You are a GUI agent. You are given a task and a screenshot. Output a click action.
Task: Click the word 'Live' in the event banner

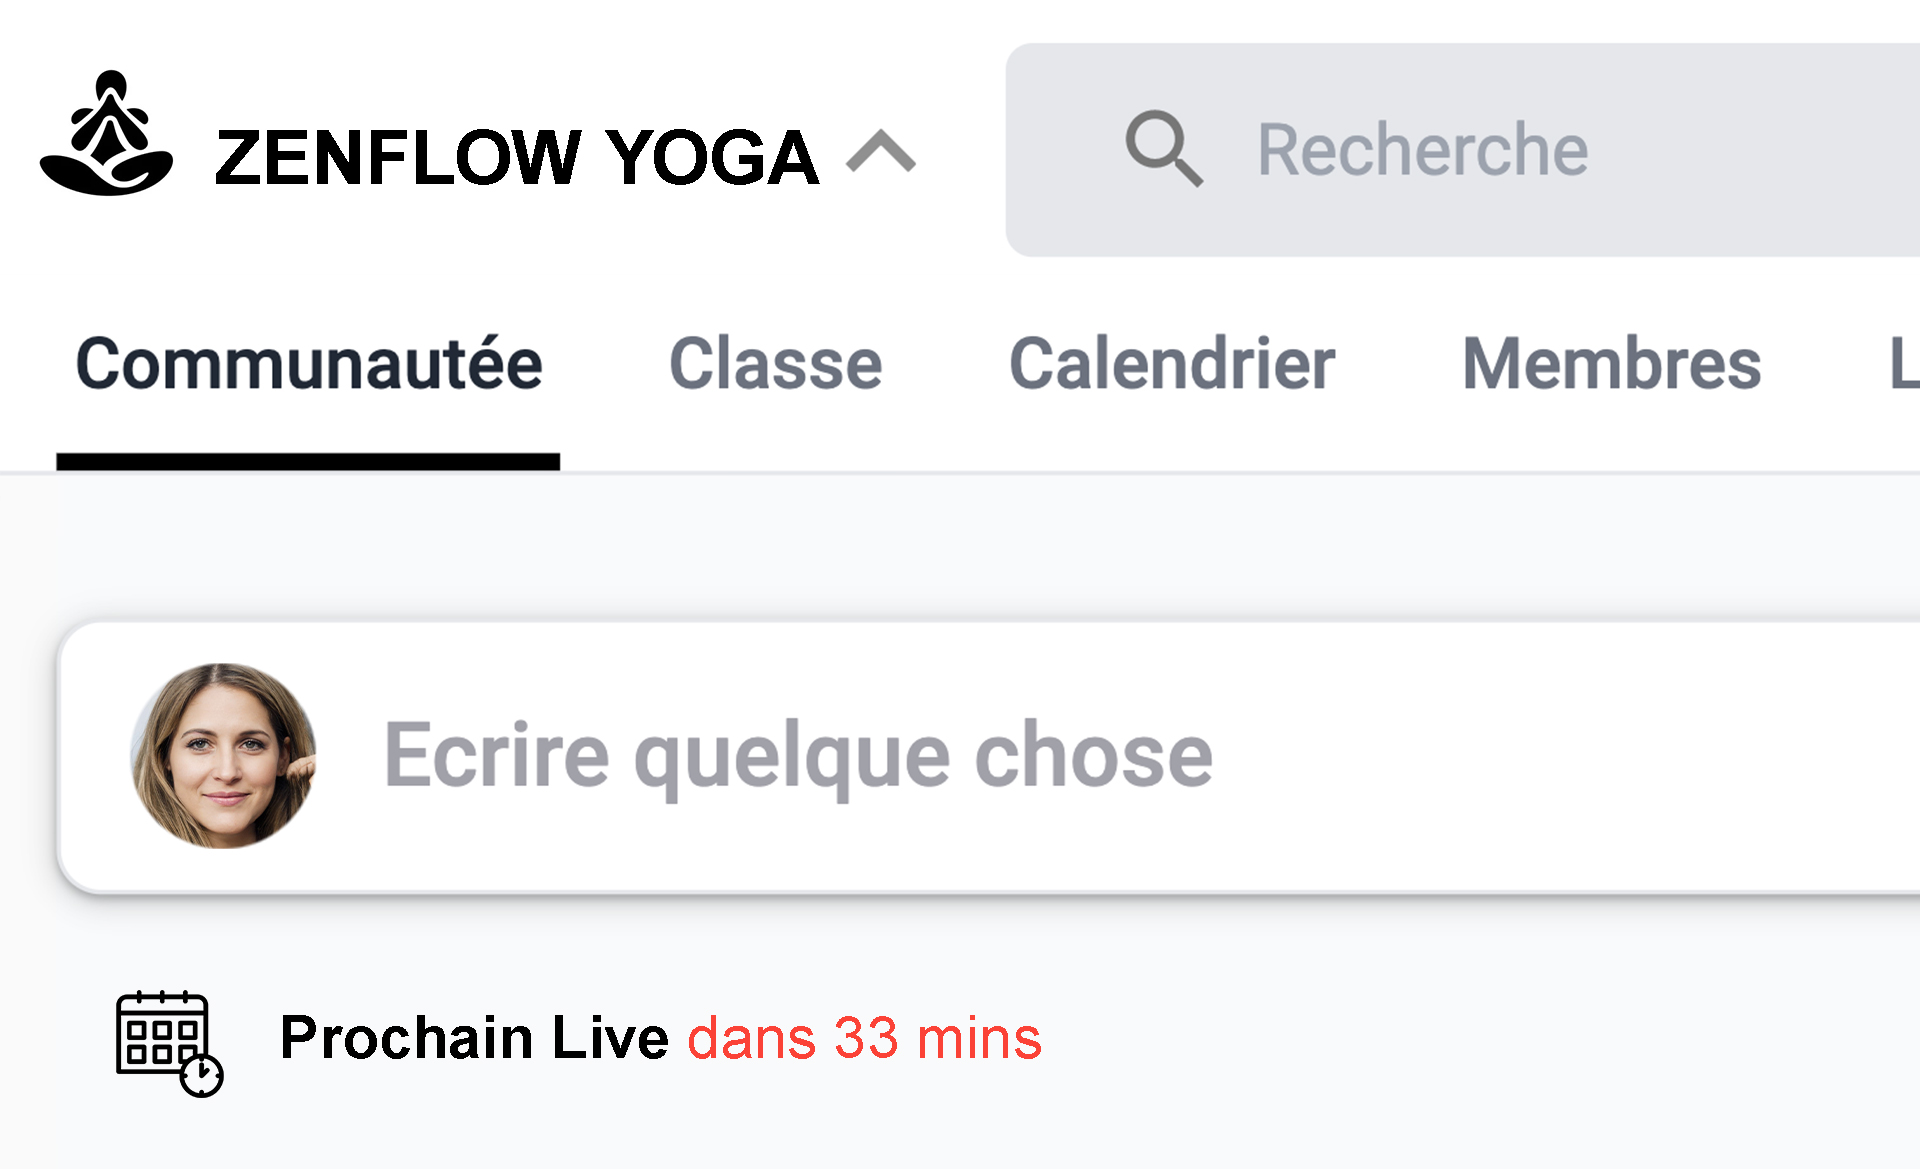click(x=610, y=1037)
